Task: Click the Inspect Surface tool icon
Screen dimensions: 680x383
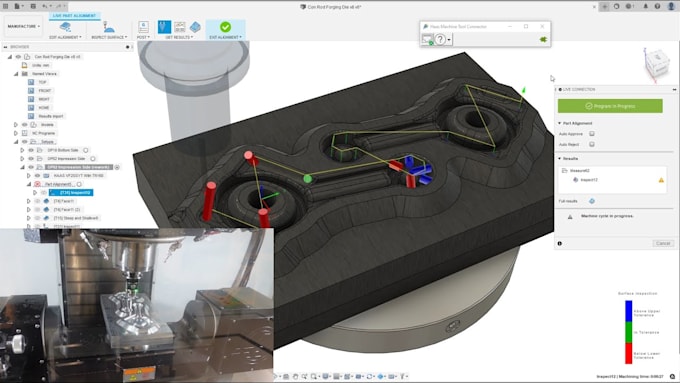Action: click(x=108, y=27)
